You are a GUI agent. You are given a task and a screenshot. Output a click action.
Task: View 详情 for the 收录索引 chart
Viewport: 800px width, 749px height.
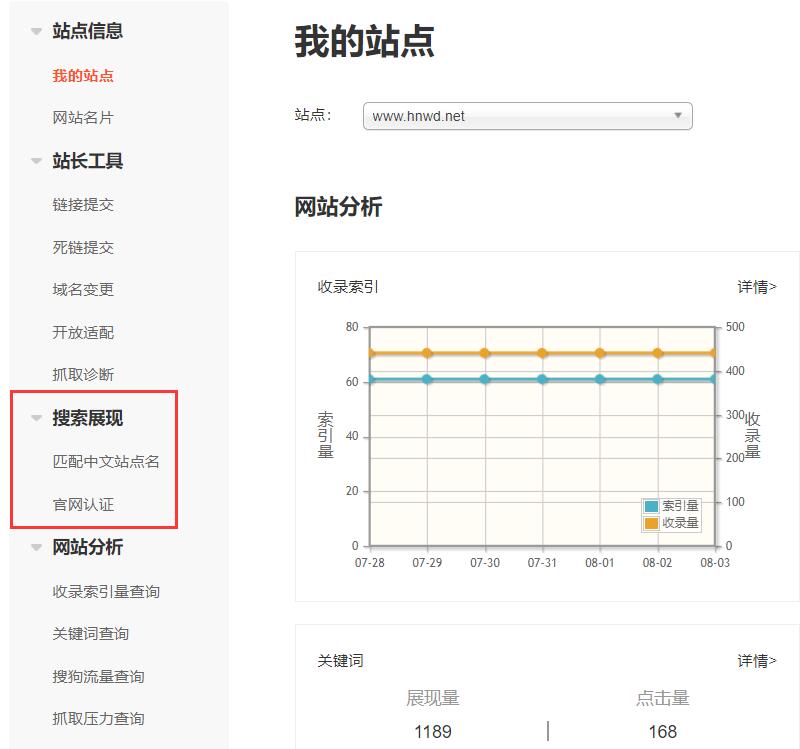(756, 287)
